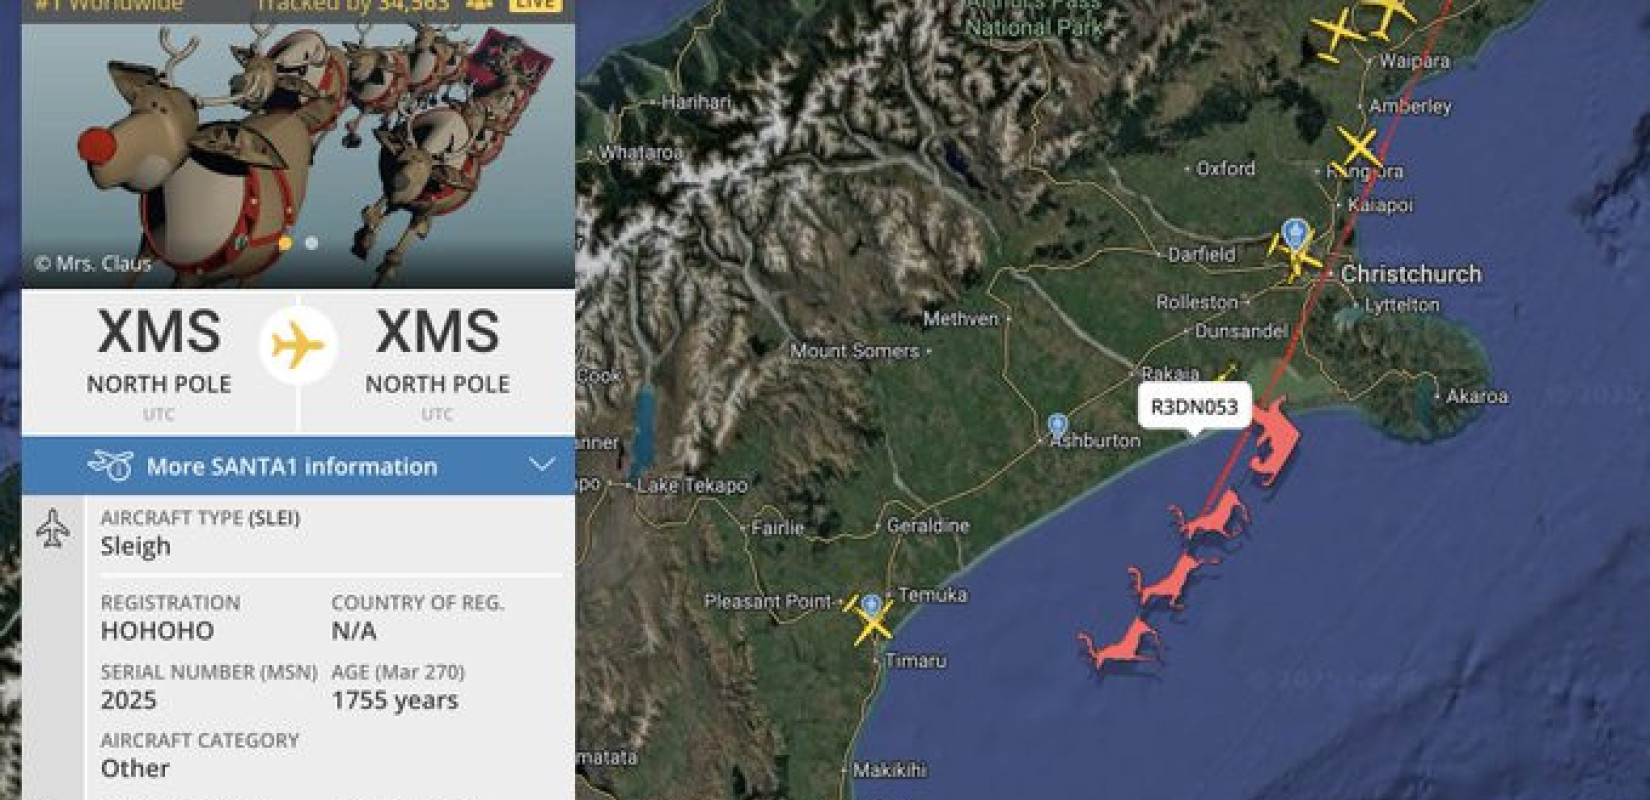
Task: Click the yellow airplane icon between XMS codes
Action: (298, 346)
